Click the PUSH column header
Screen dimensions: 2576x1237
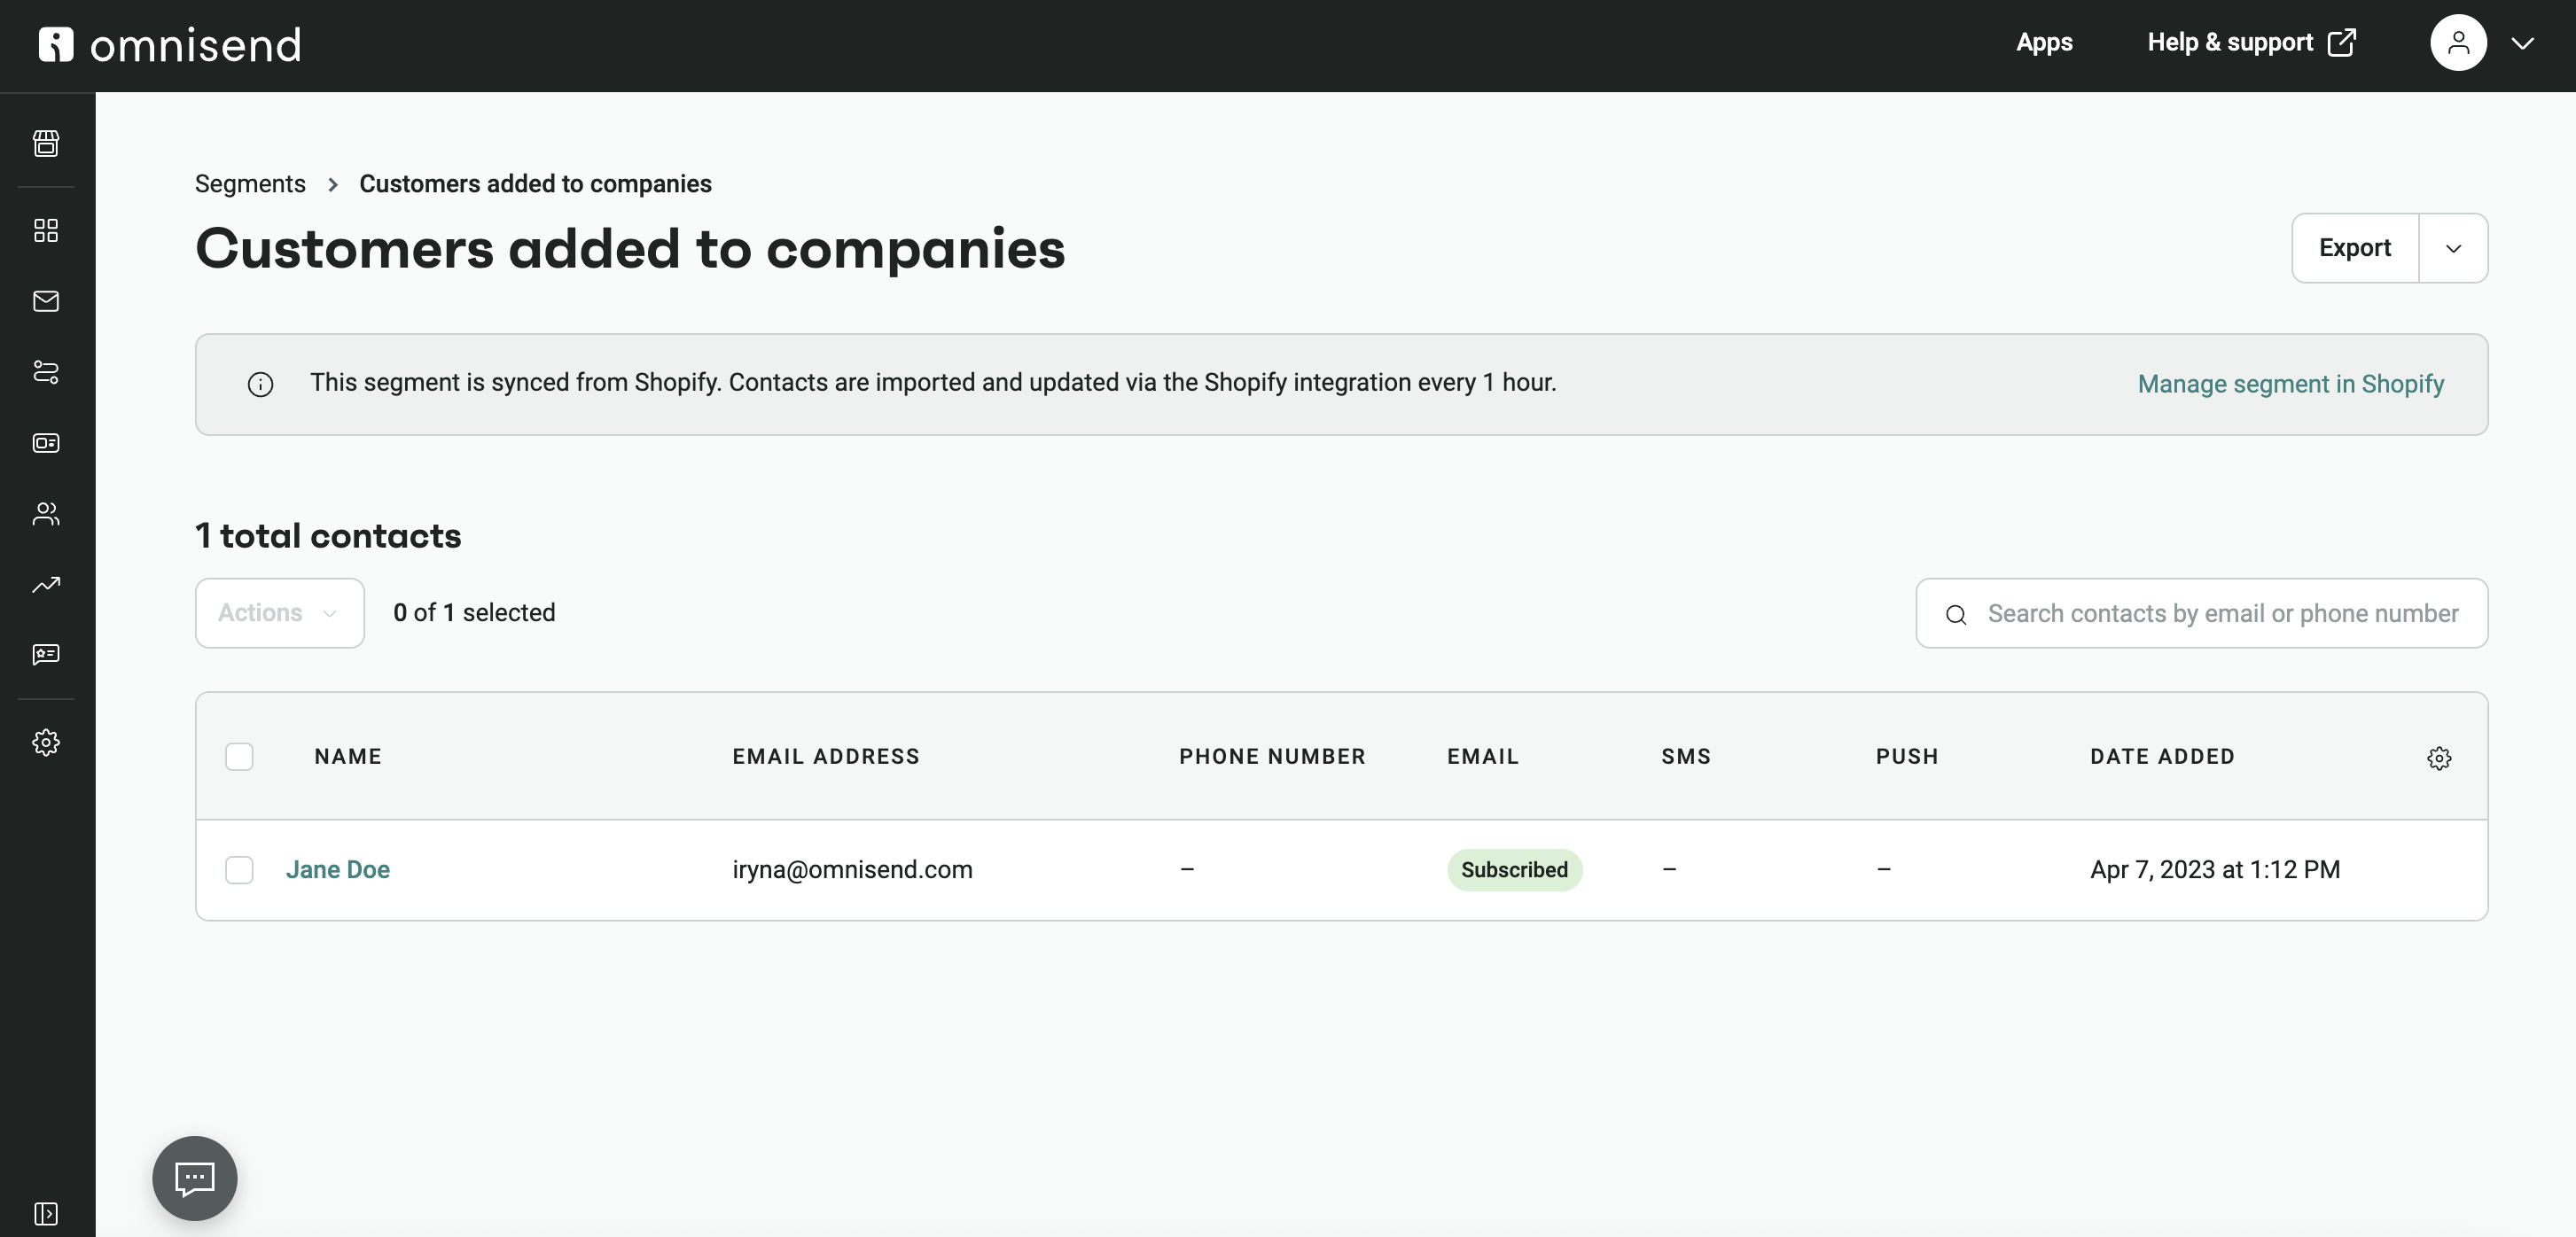pyautogui.click(x=1907, y=757)
